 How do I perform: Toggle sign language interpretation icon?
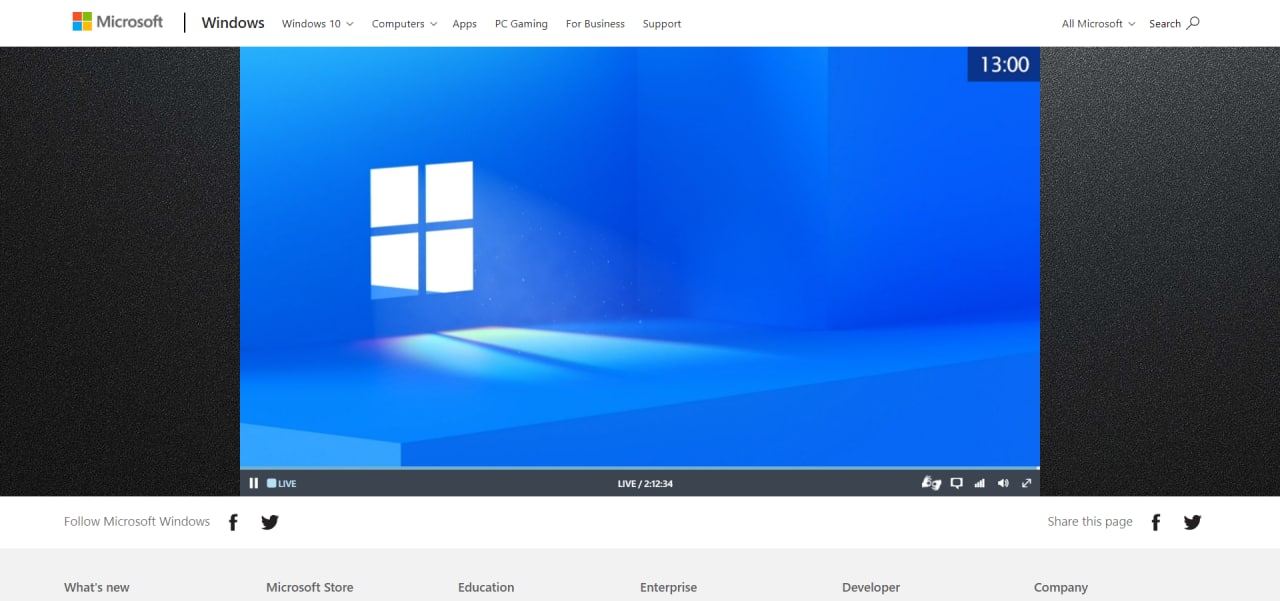[x=931, y=483]
